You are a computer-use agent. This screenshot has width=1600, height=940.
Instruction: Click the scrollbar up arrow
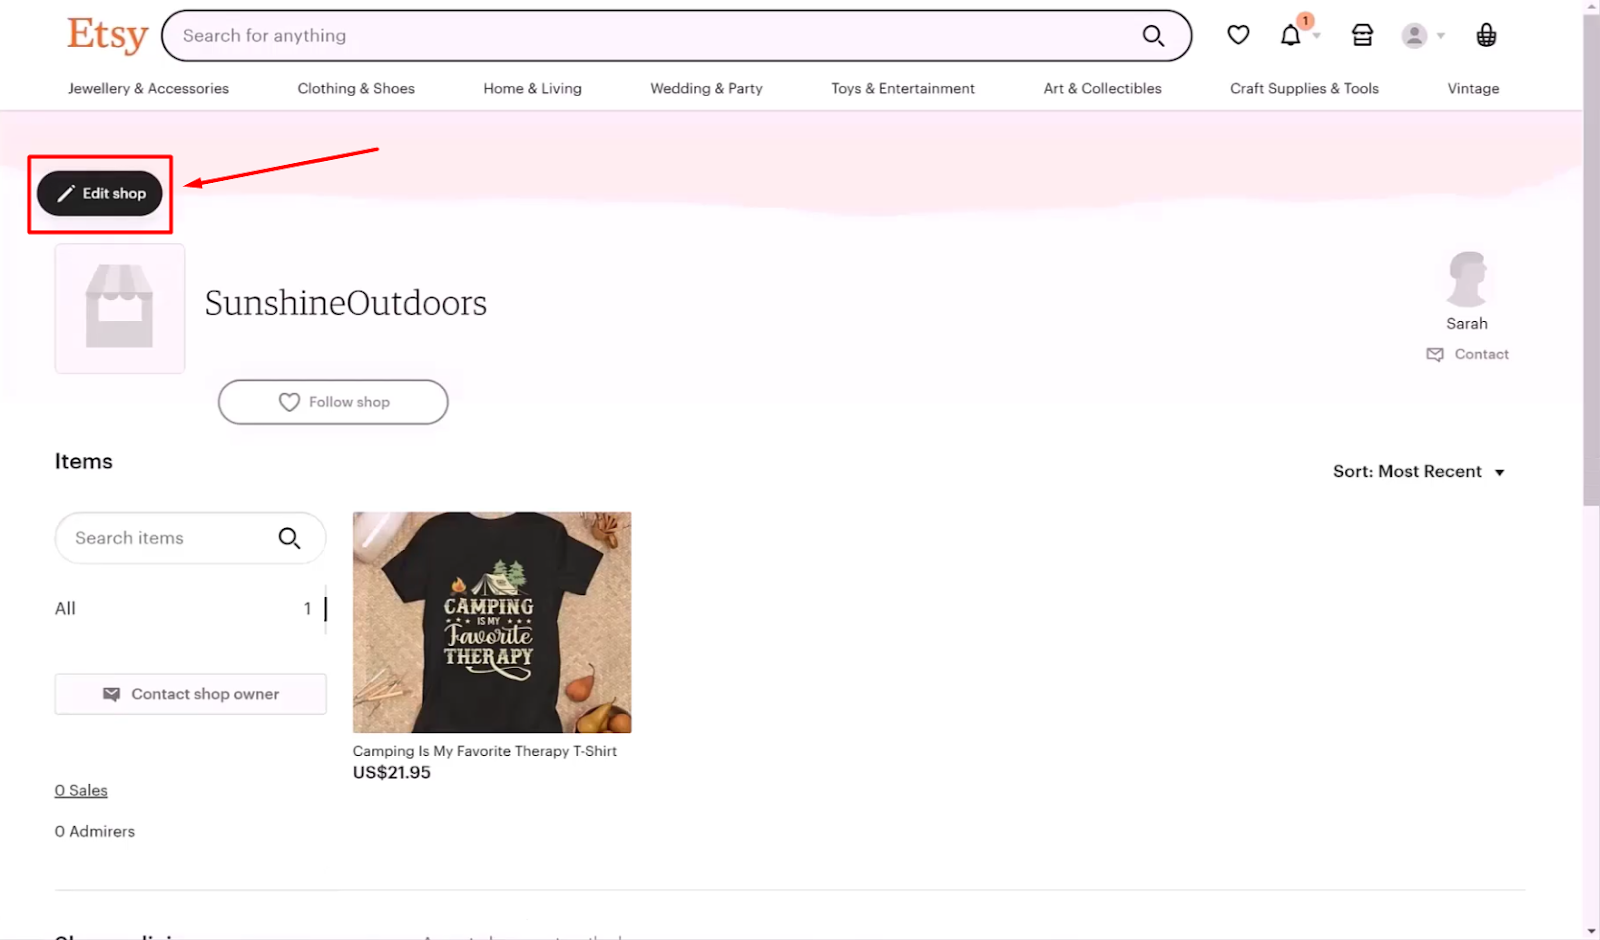click(x=1591, y=7)
